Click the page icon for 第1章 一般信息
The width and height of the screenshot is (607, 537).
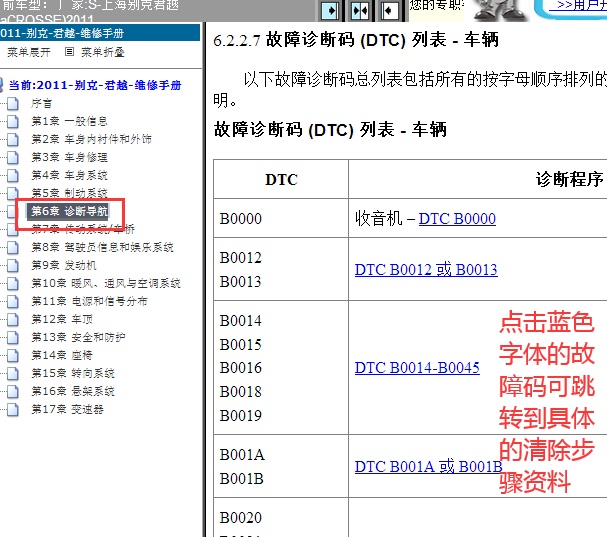pyautogui.click(x=13, y=122)
